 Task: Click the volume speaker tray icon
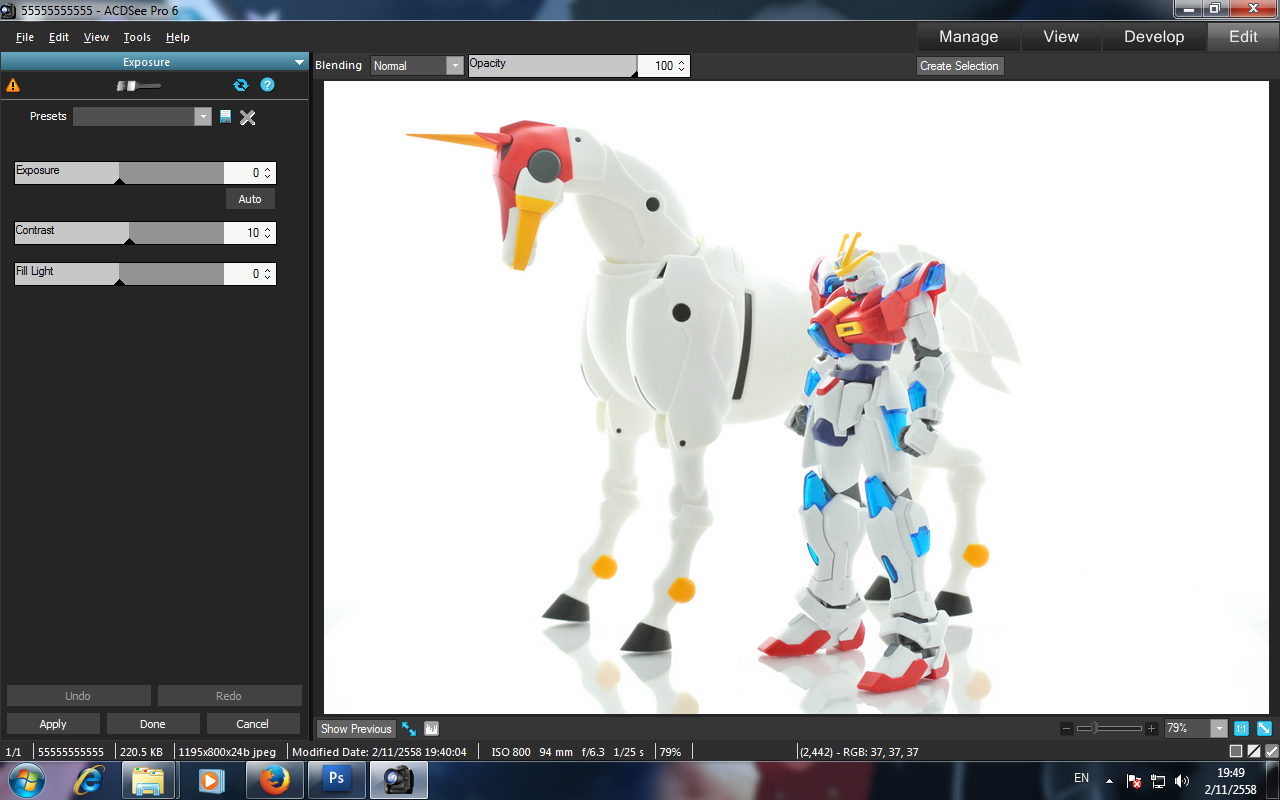pyautogui.click(x=1182, y=780)
